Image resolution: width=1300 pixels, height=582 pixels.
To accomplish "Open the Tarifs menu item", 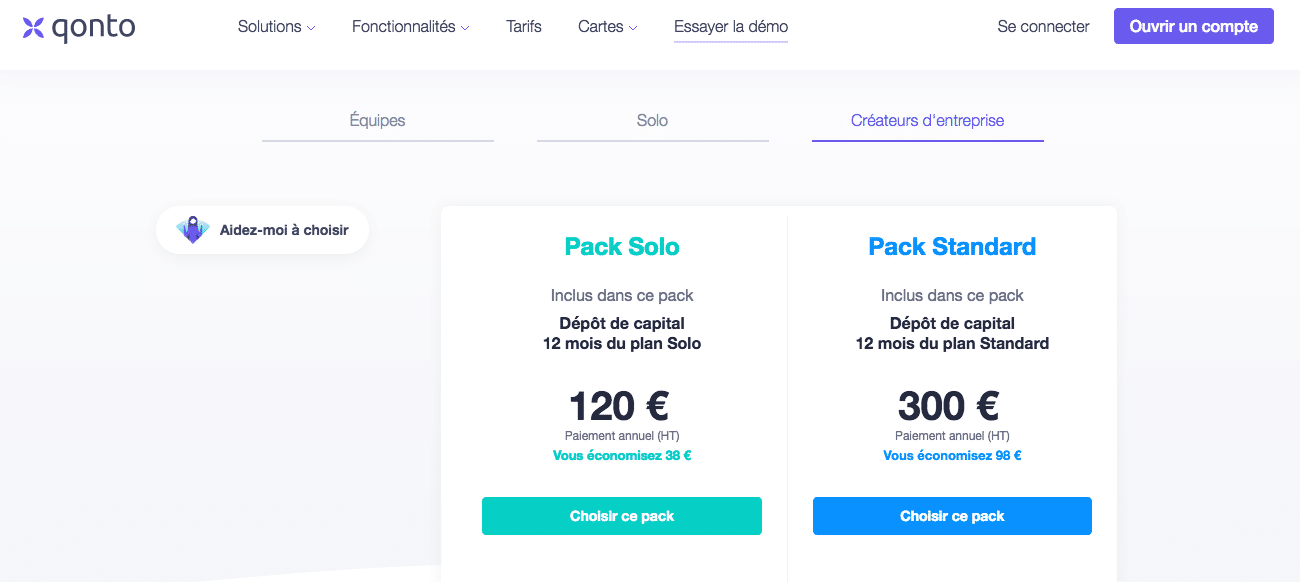I will [x=524, y=27].
